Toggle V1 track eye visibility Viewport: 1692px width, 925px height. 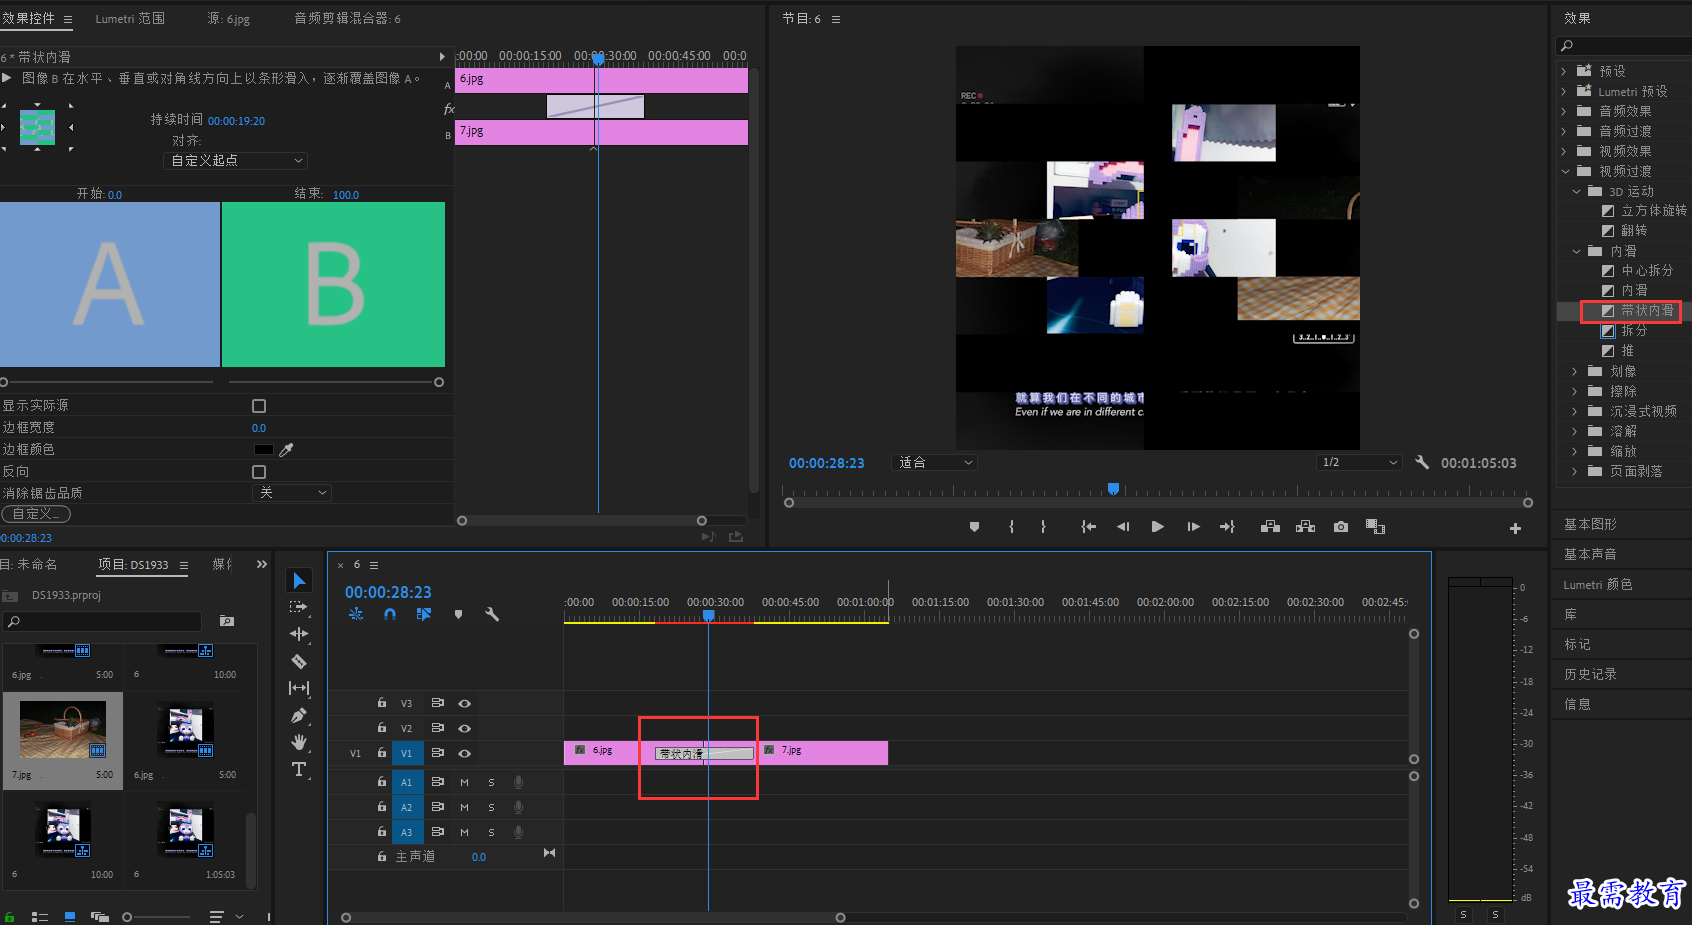[464, 754]
